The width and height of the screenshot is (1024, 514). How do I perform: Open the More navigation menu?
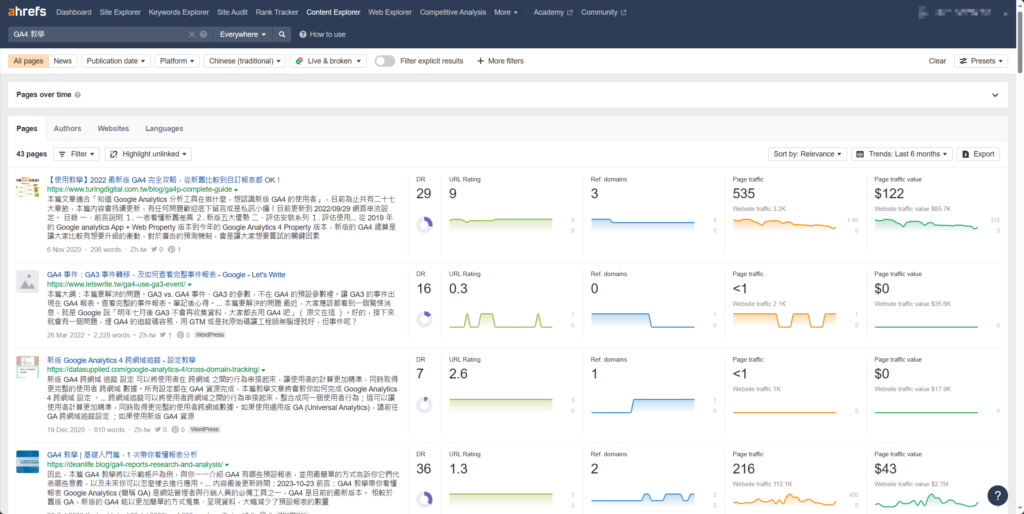tap(505, 12)
